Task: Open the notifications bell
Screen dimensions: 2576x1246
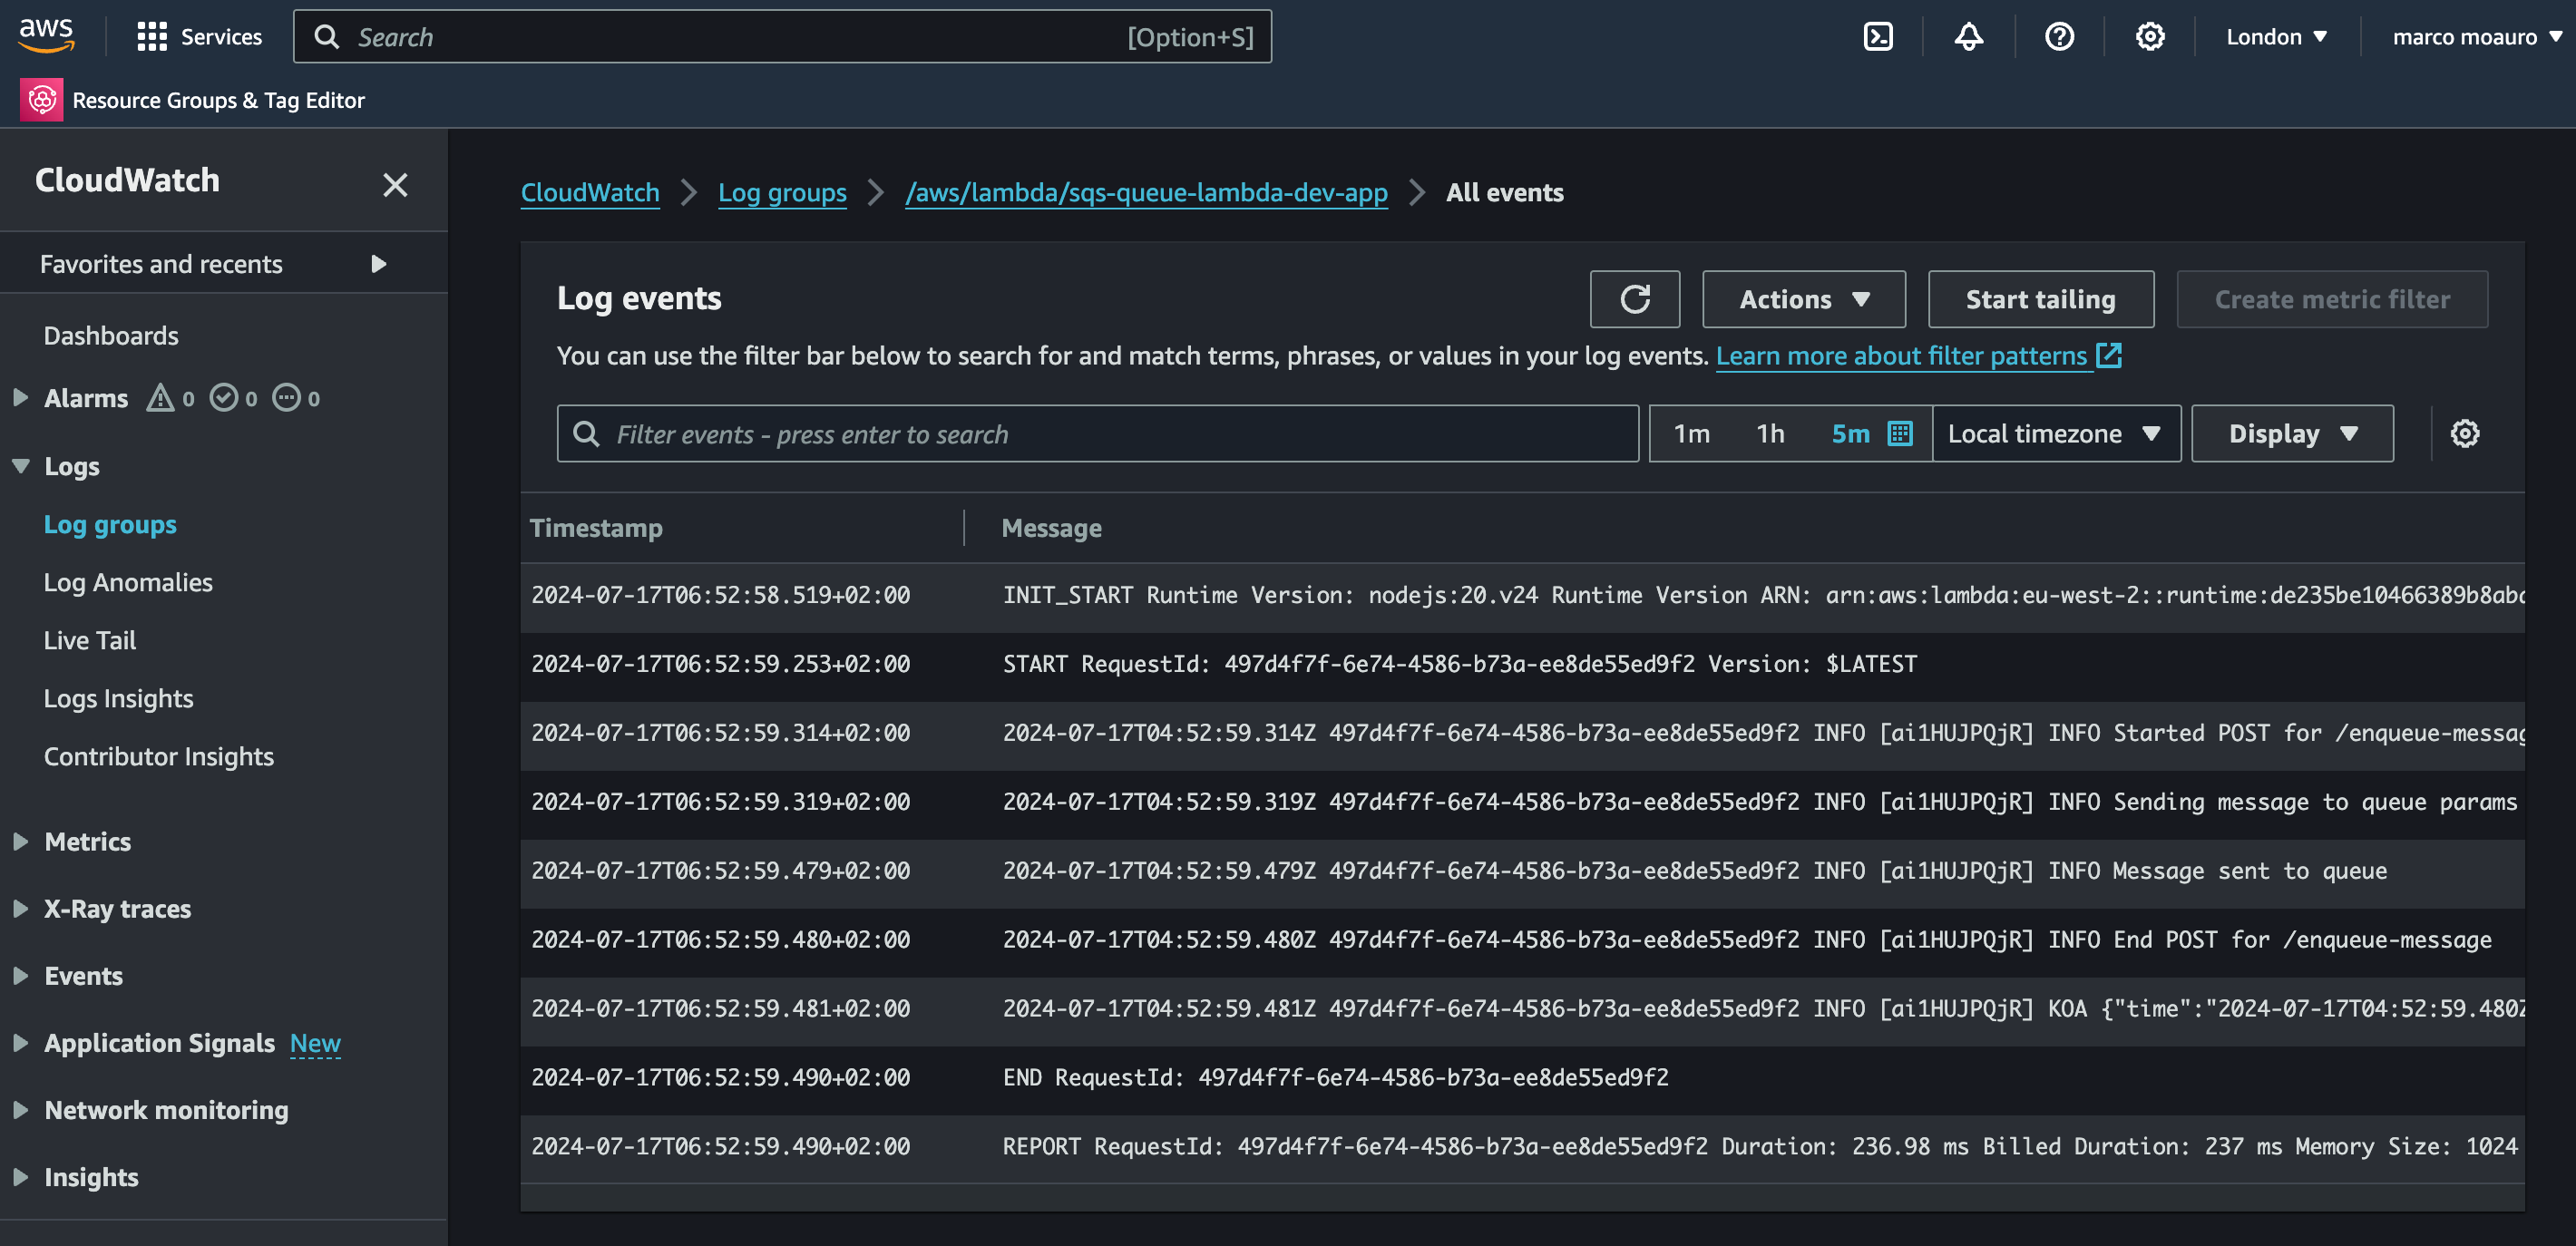Action: click(1968, 36)
